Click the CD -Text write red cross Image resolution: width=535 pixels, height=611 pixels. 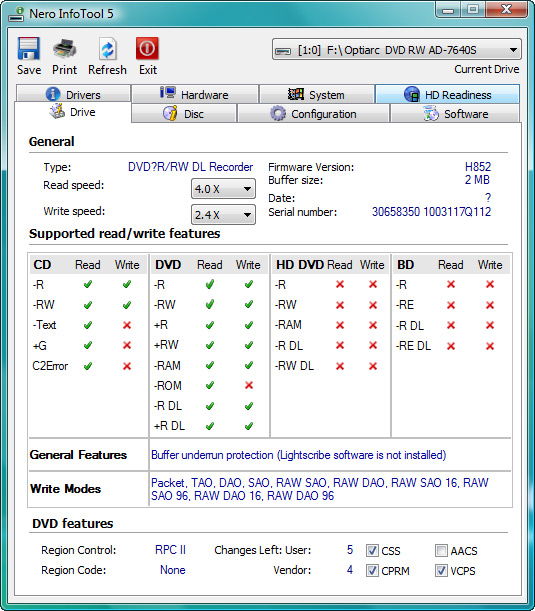[x=127, y=325]
